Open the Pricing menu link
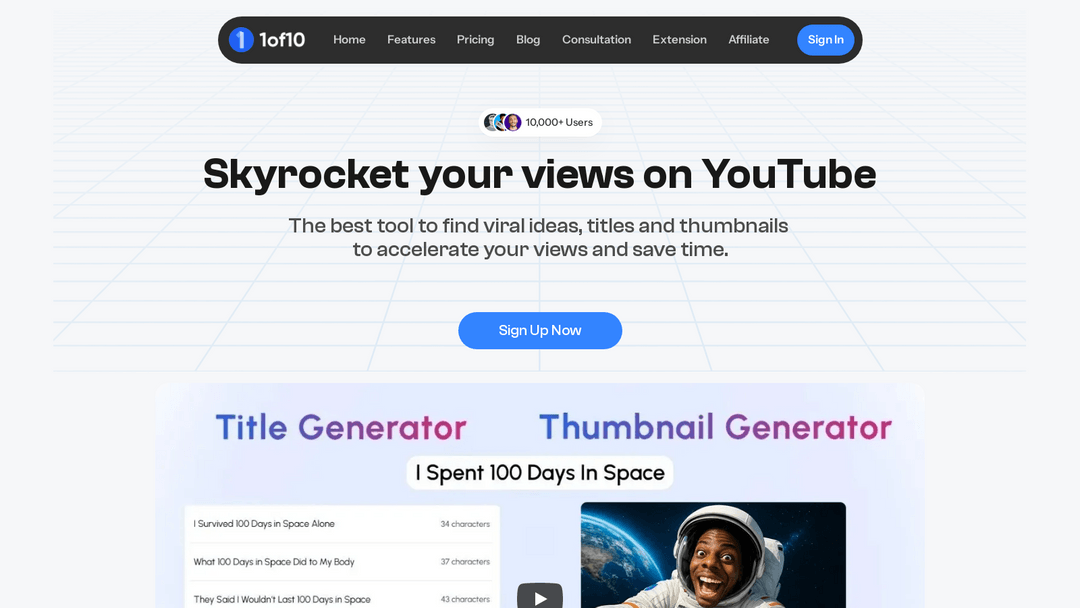This screenshot has width=1080, height=608. click(x=475, y=40)
